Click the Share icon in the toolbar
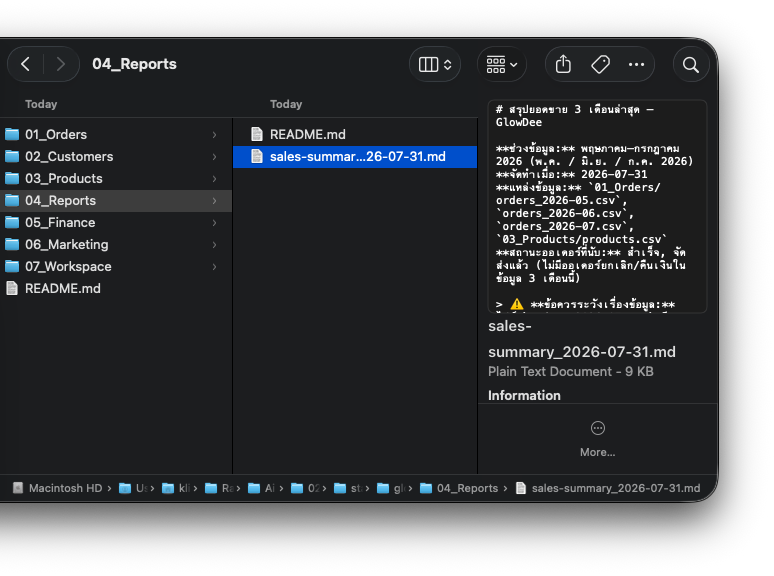The image size is (774, 576). [x=563, y=64]
